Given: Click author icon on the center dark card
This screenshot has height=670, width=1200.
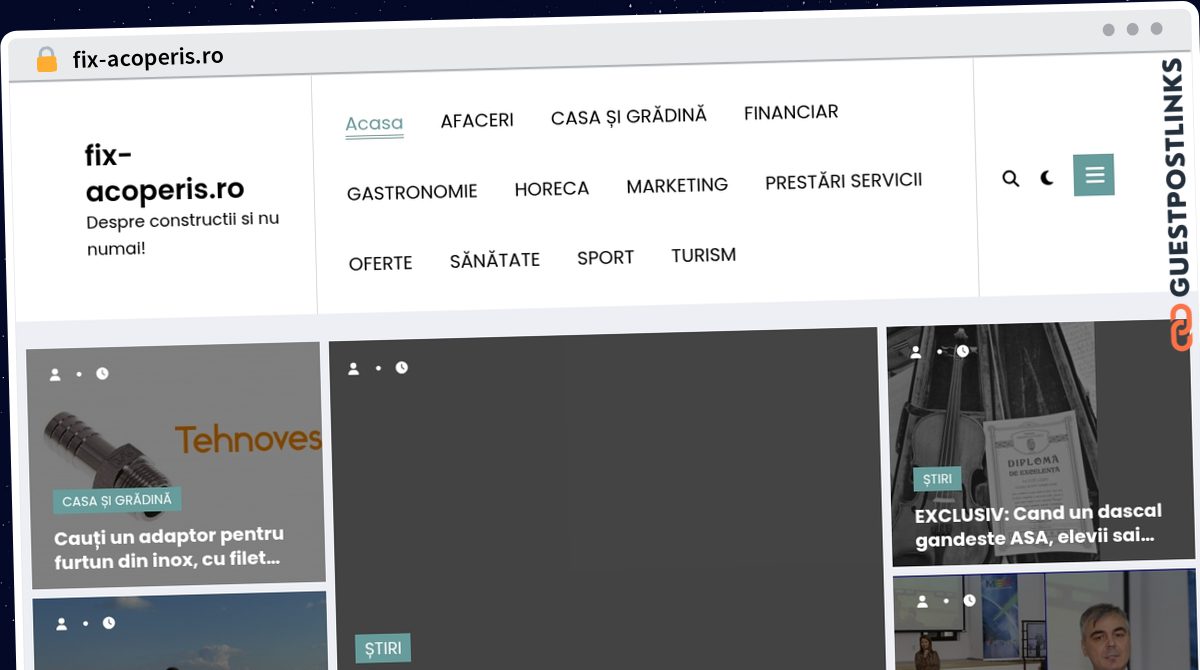Looking at the screenshot, I should (353, 369).
